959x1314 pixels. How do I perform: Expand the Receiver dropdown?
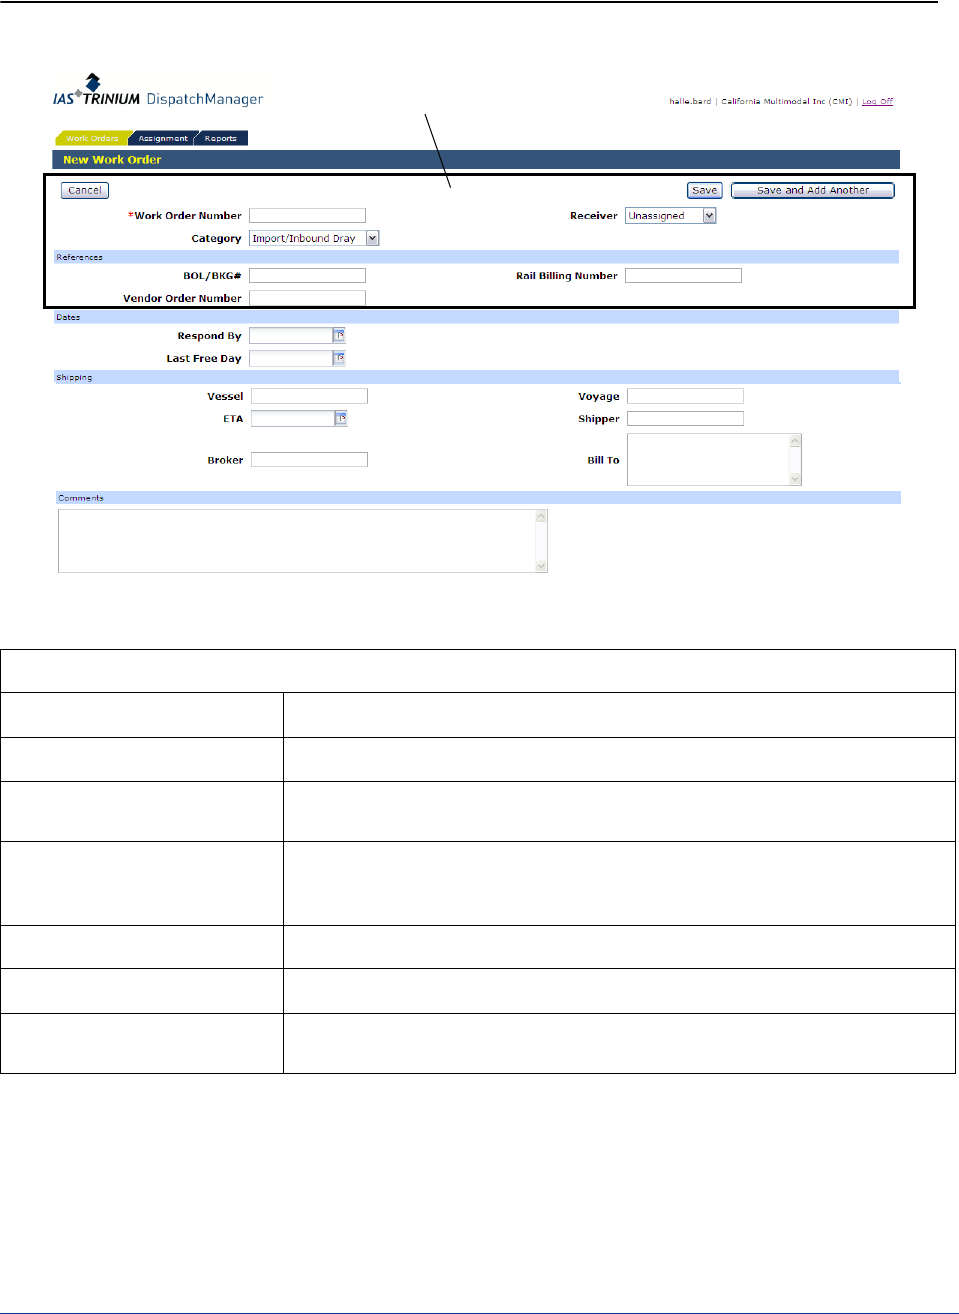point(710,216)
